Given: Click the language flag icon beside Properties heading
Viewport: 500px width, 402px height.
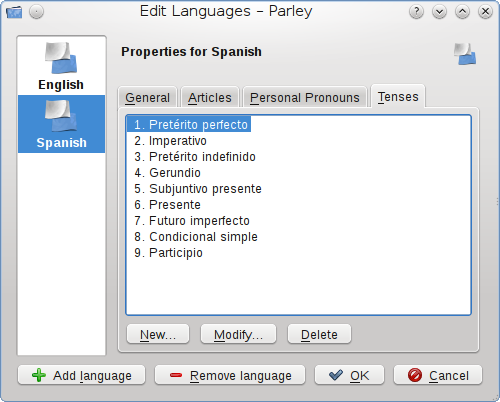Looking at the screenshot, I should tap(465, 54).
